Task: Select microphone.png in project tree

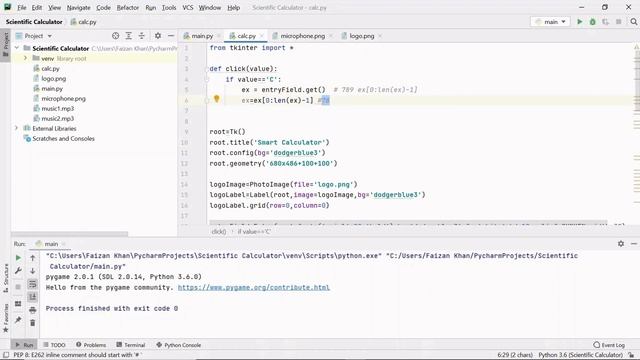Action: click(63, 98)
